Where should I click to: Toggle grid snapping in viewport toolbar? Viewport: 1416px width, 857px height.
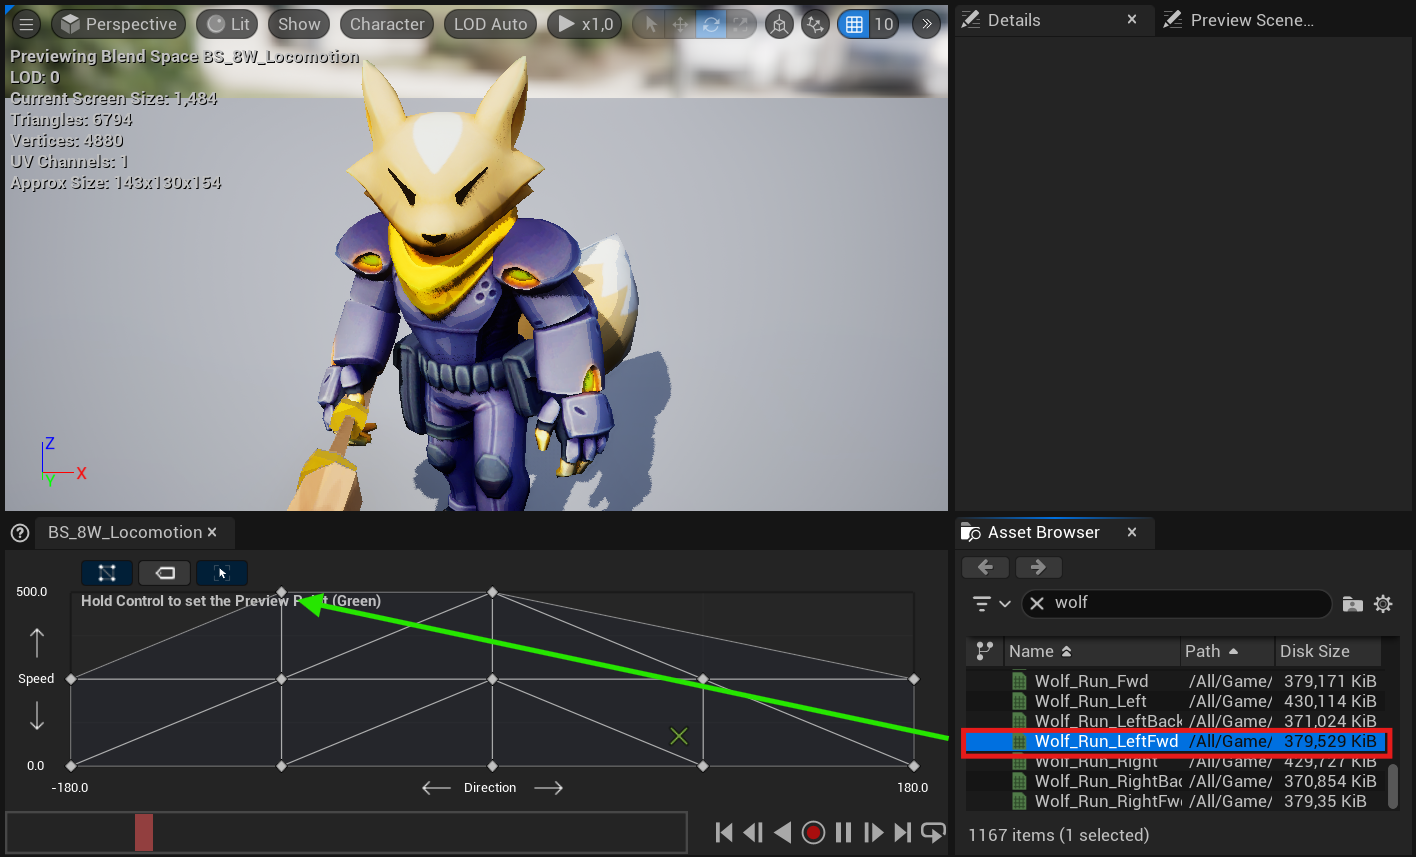[854, 24]
